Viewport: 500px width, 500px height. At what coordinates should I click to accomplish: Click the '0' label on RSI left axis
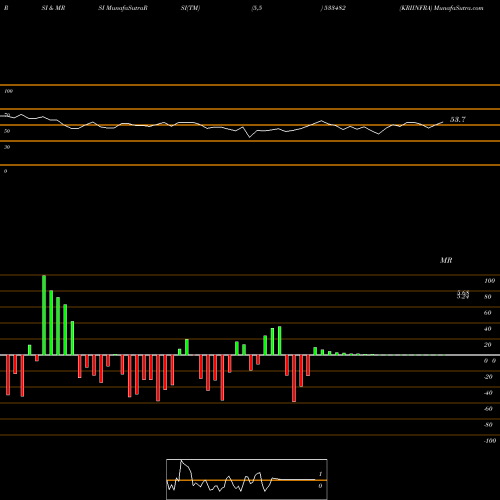pos(5,171)
